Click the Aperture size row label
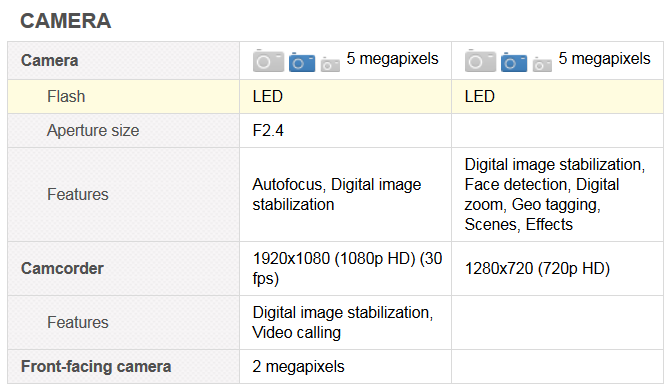 [93, 130]
